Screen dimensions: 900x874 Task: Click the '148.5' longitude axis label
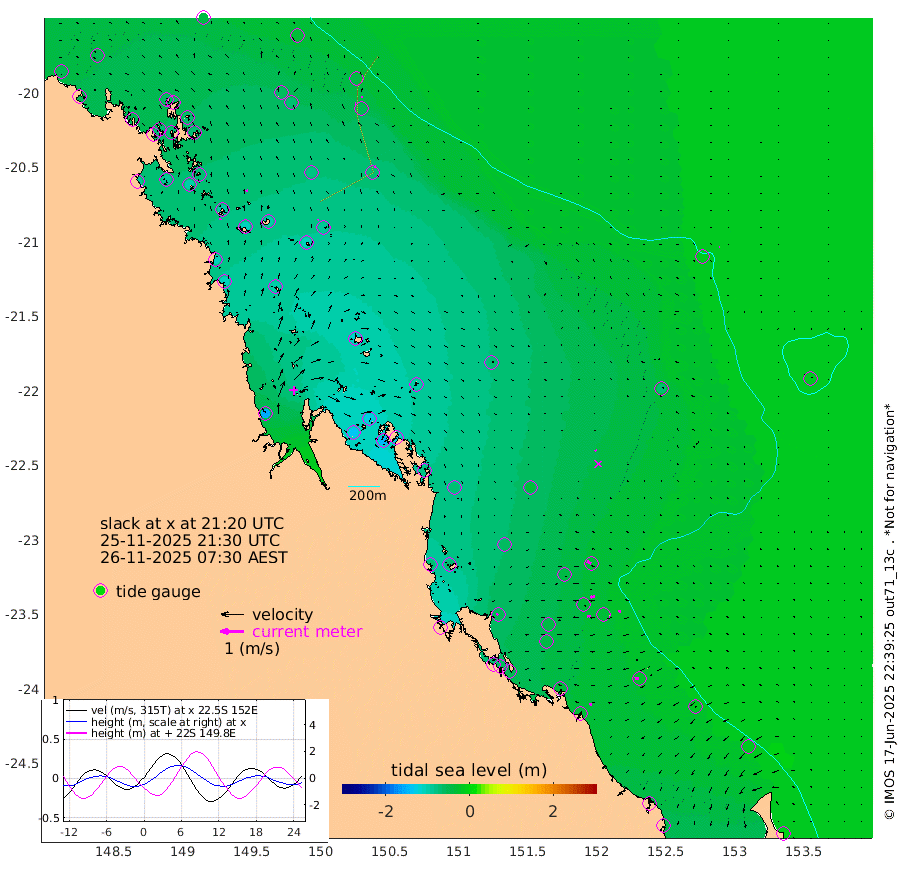pyautogui.click(x=113, y=852)
